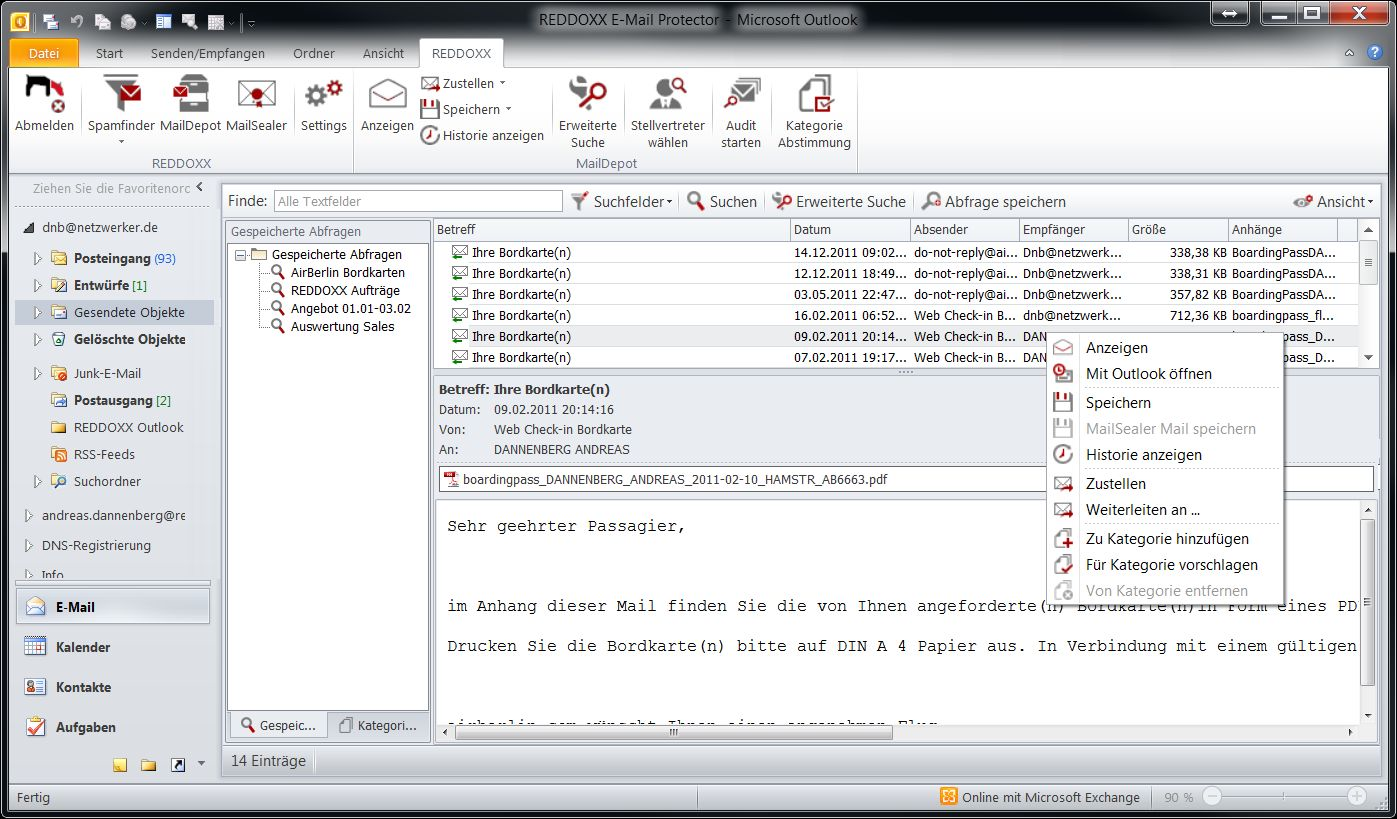The height and width of the screenshot is (819, 1397).
Task: Choose Für Kategorie vorschlagen
Action: point(1164,564)
